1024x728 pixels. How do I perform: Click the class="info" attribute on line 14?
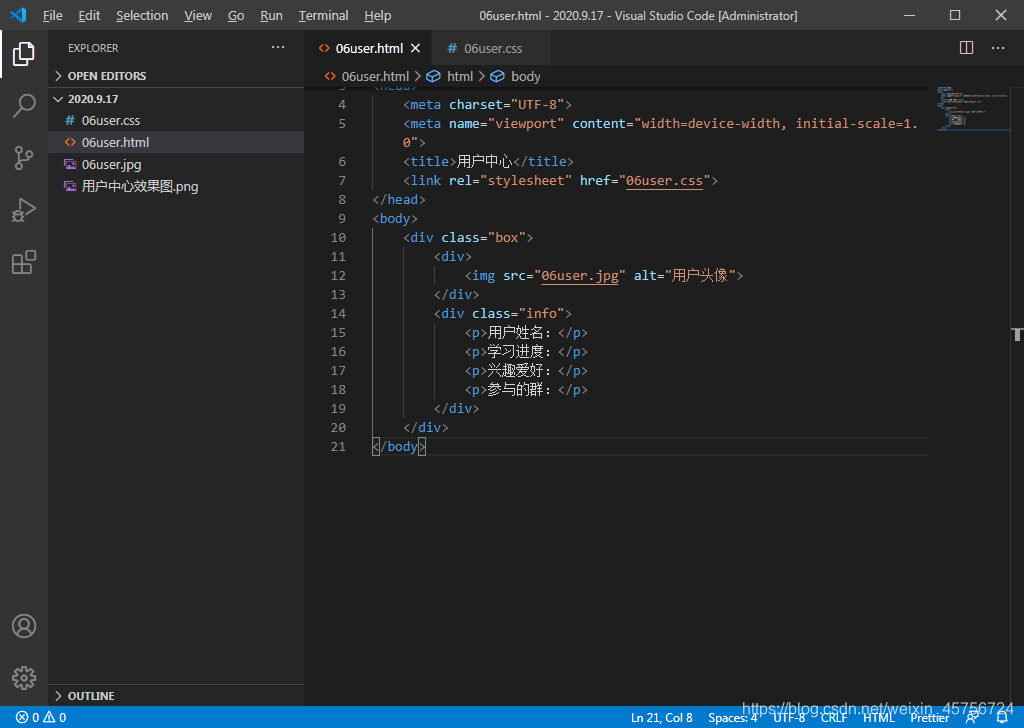518,313
